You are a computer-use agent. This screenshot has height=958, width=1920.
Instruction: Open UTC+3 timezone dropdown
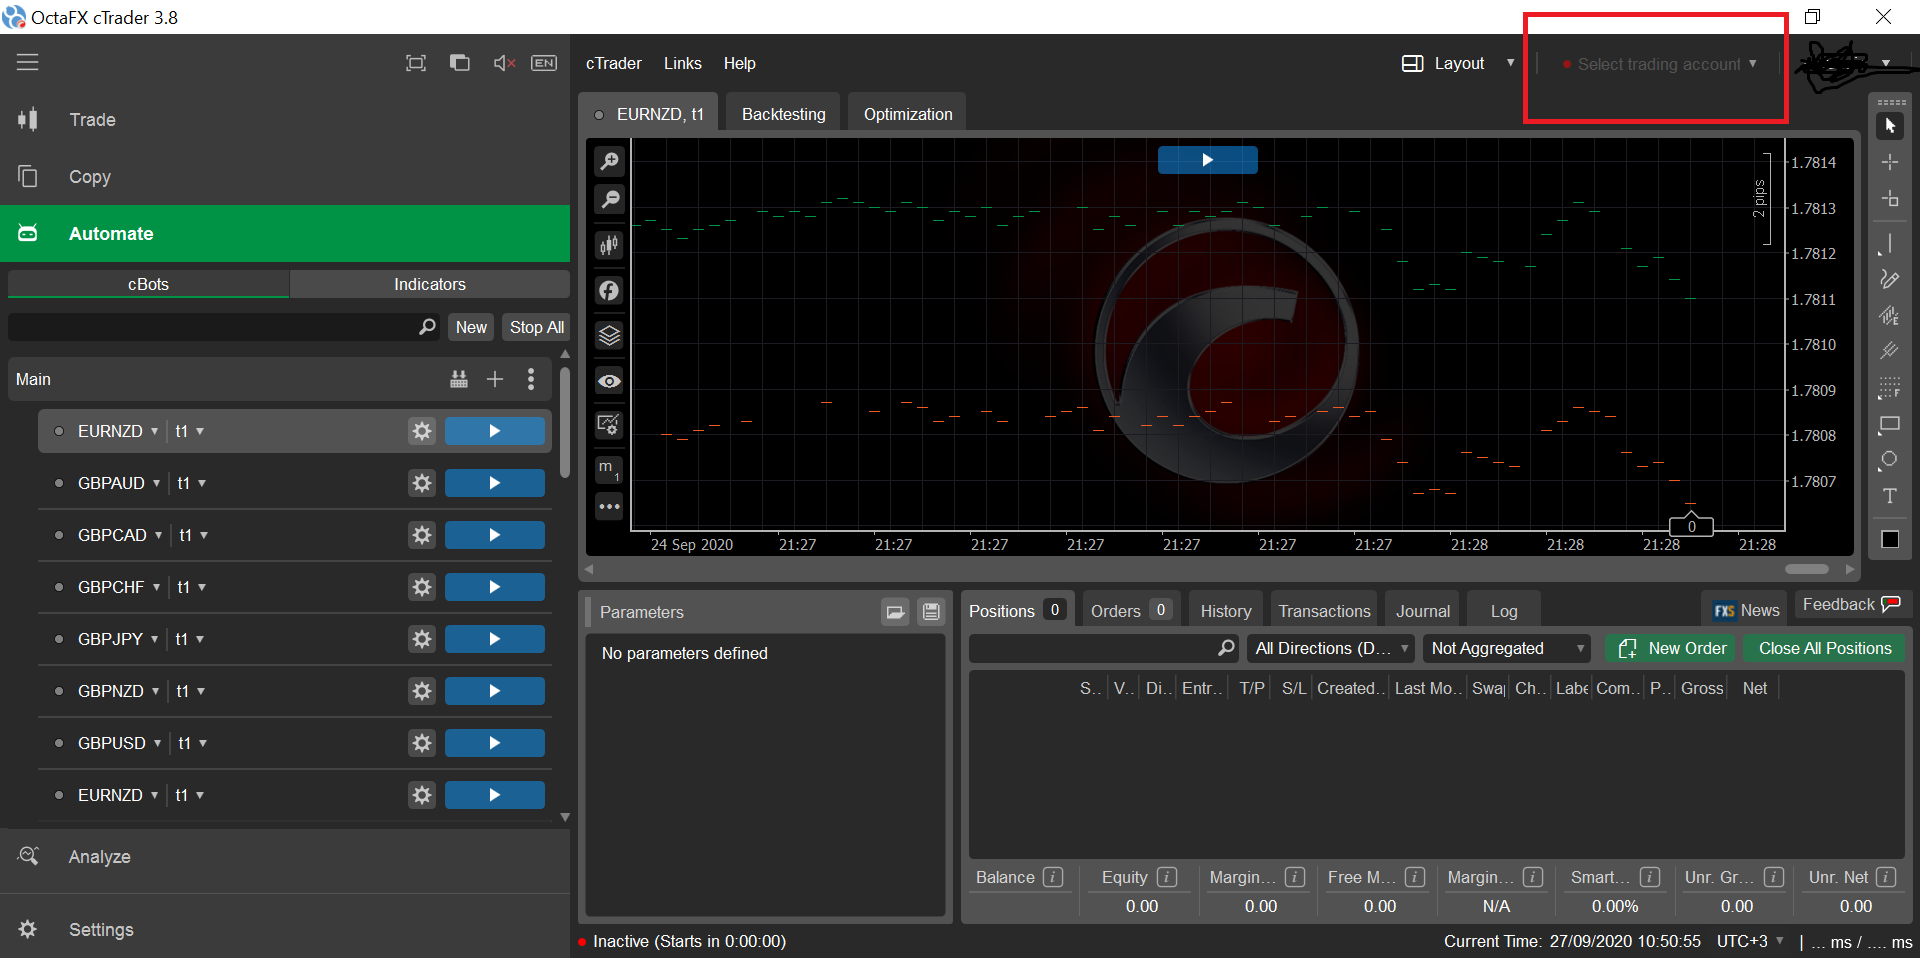click(1750, 941)
